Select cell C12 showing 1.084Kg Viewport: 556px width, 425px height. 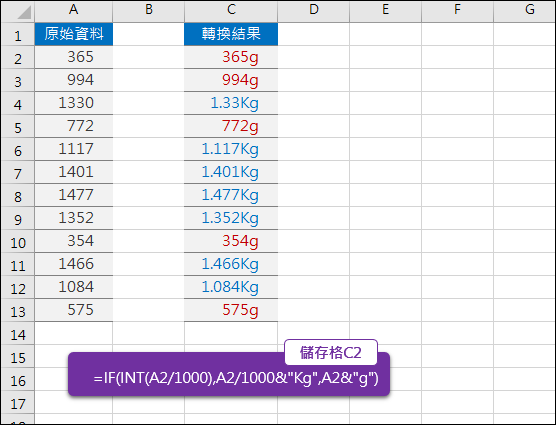click(231, 287)
